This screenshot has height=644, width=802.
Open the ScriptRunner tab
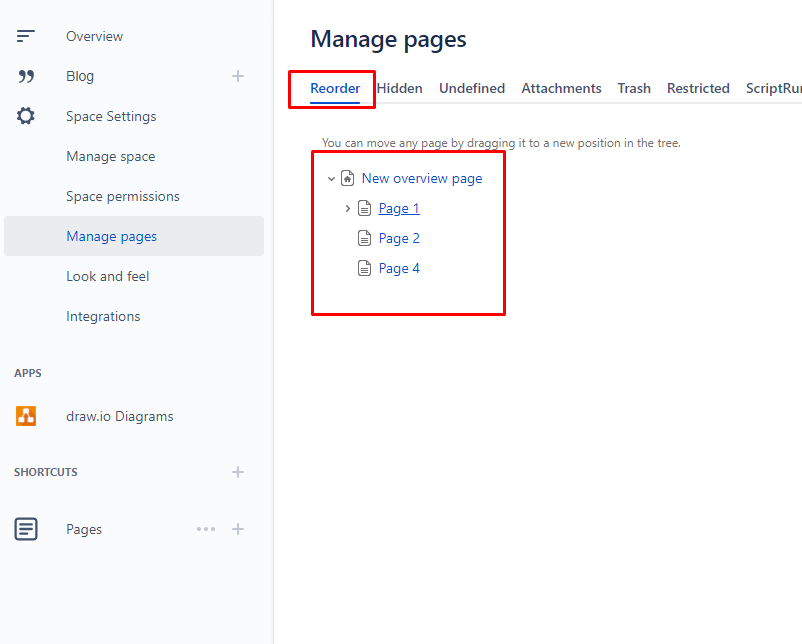pyautogui.click(x=774, y=88)
